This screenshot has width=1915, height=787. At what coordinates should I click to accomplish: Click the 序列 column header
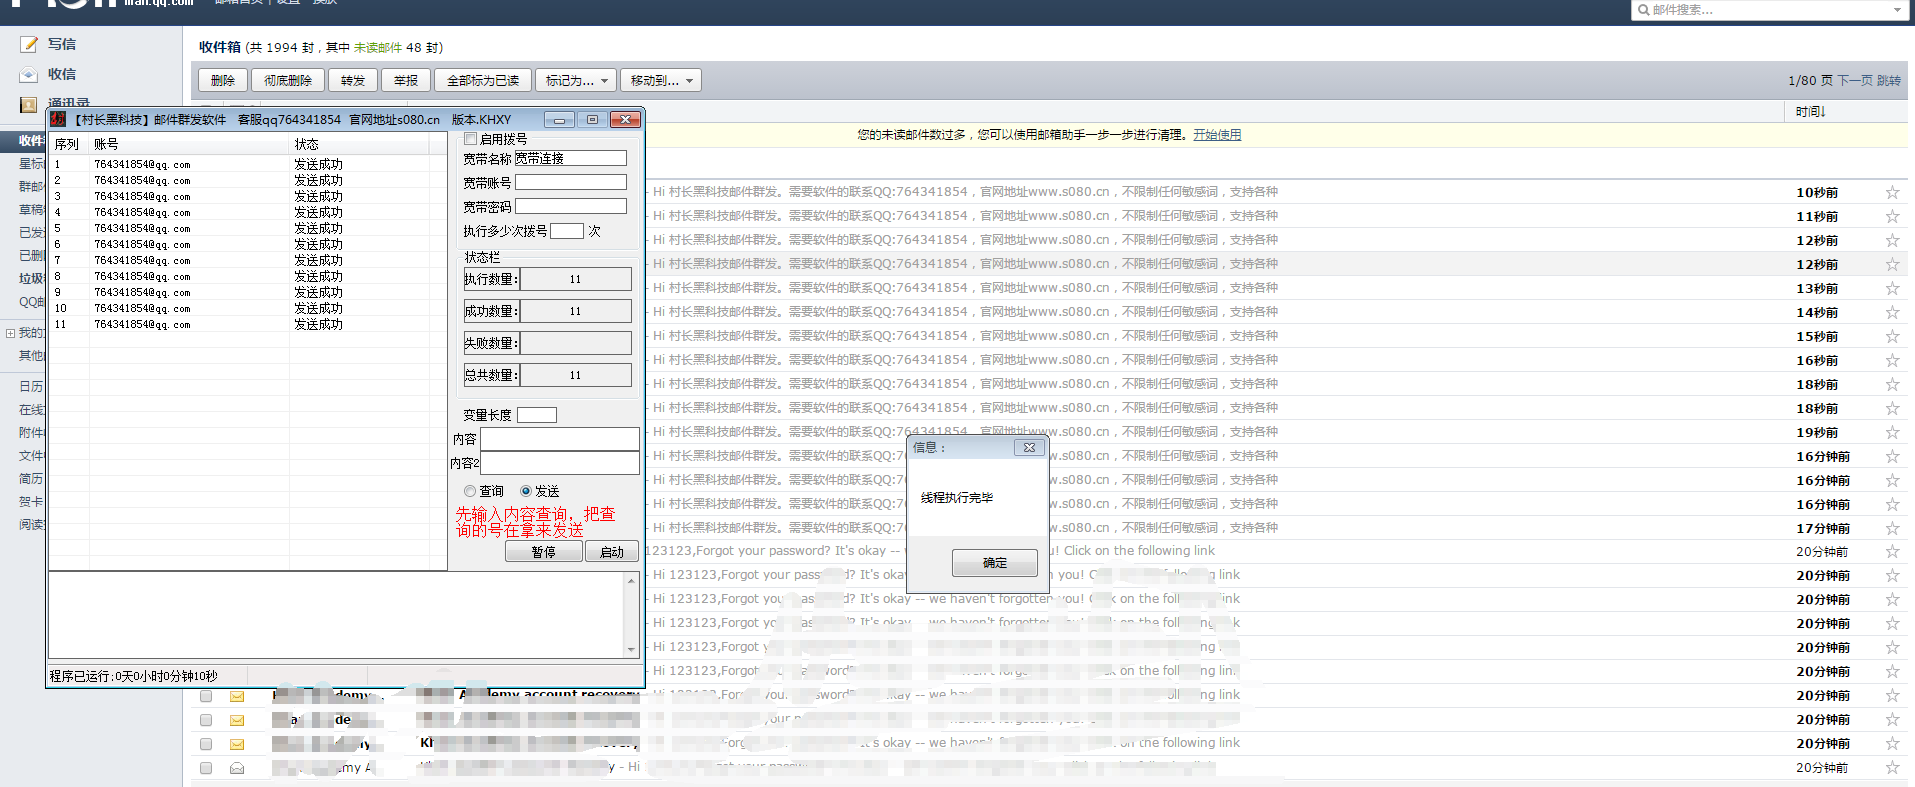(x=67, y=144)
